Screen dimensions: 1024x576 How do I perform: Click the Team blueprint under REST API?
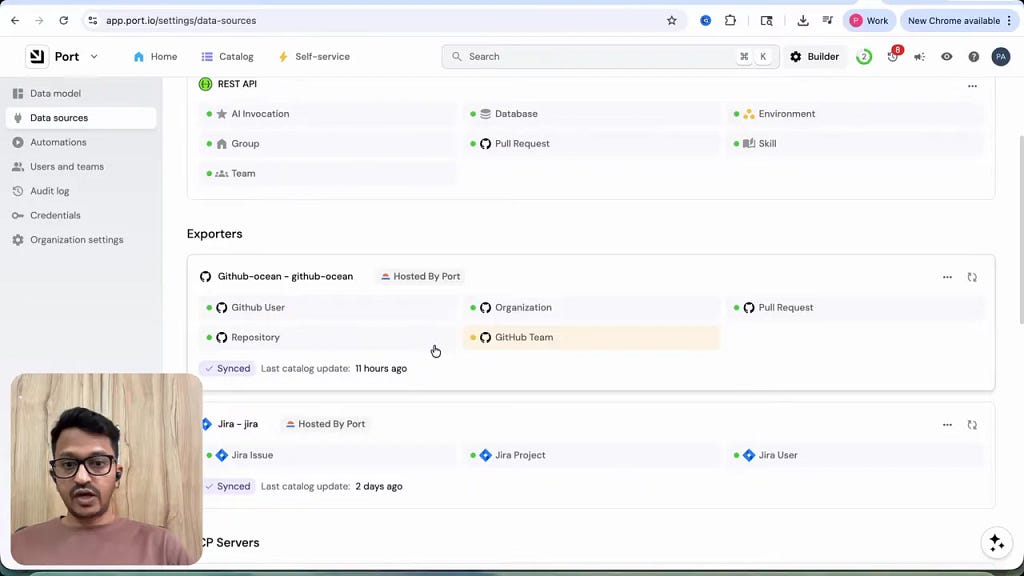click(328, 174)
